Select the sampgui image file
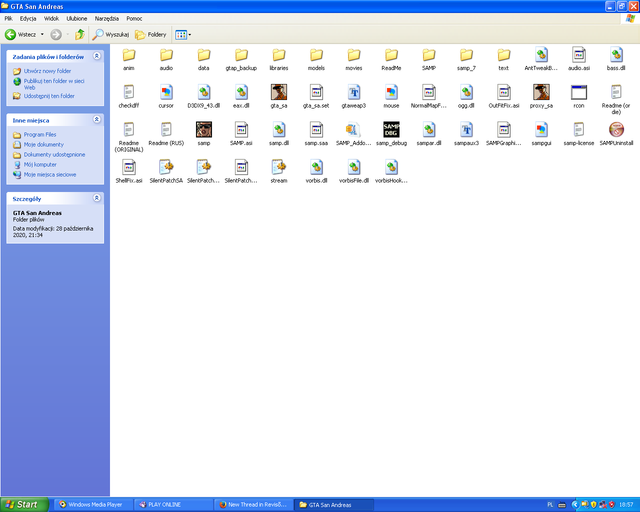 point(541,134)
